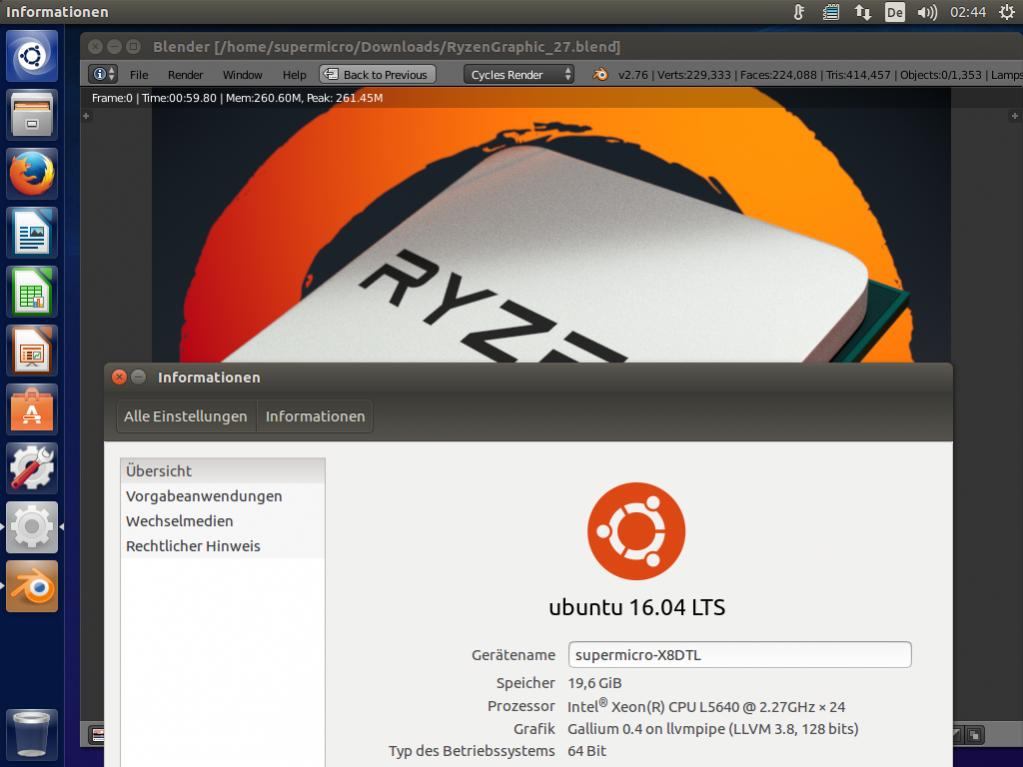Select Vorgabeanwendungen in the sidebar
The image size is (1023, 767).
[222, 496]
